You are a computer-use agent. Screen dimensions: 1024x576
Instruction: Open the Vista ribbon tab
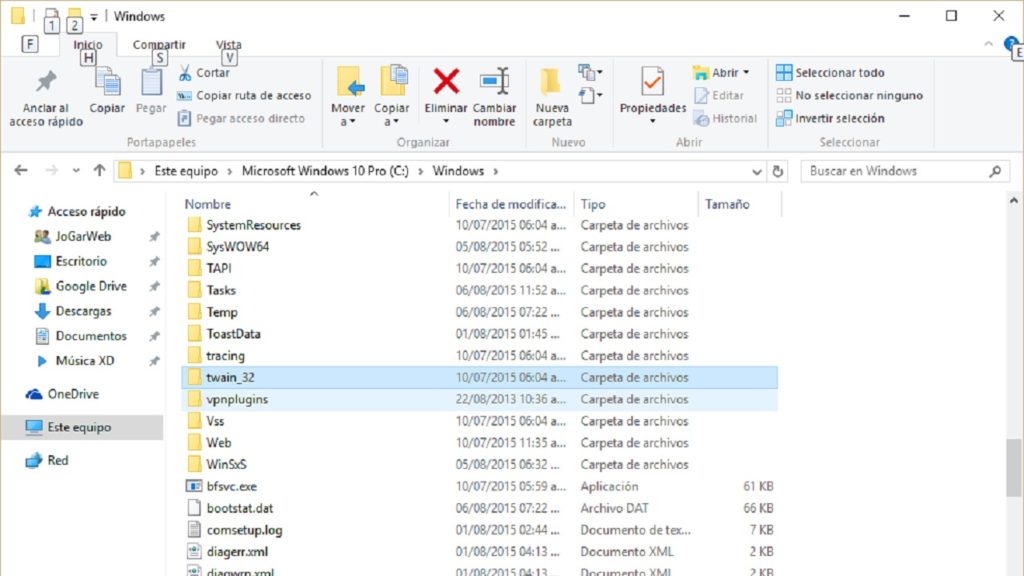tap(229, 44)
